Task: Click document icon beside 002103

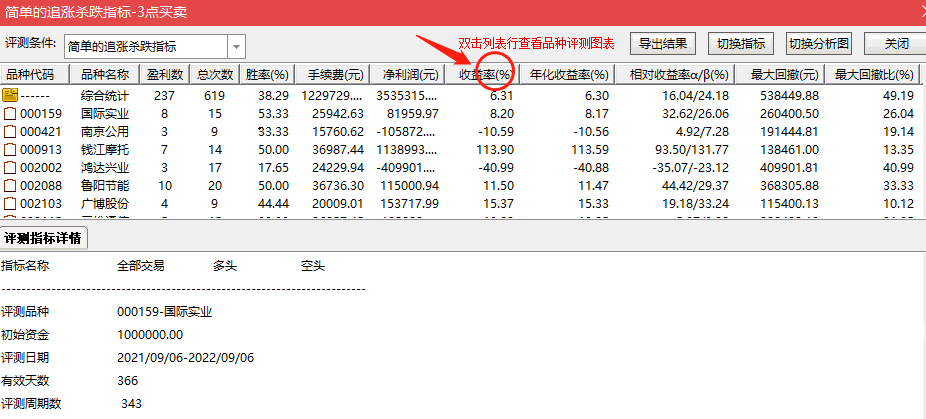Action: click(9, 204)
